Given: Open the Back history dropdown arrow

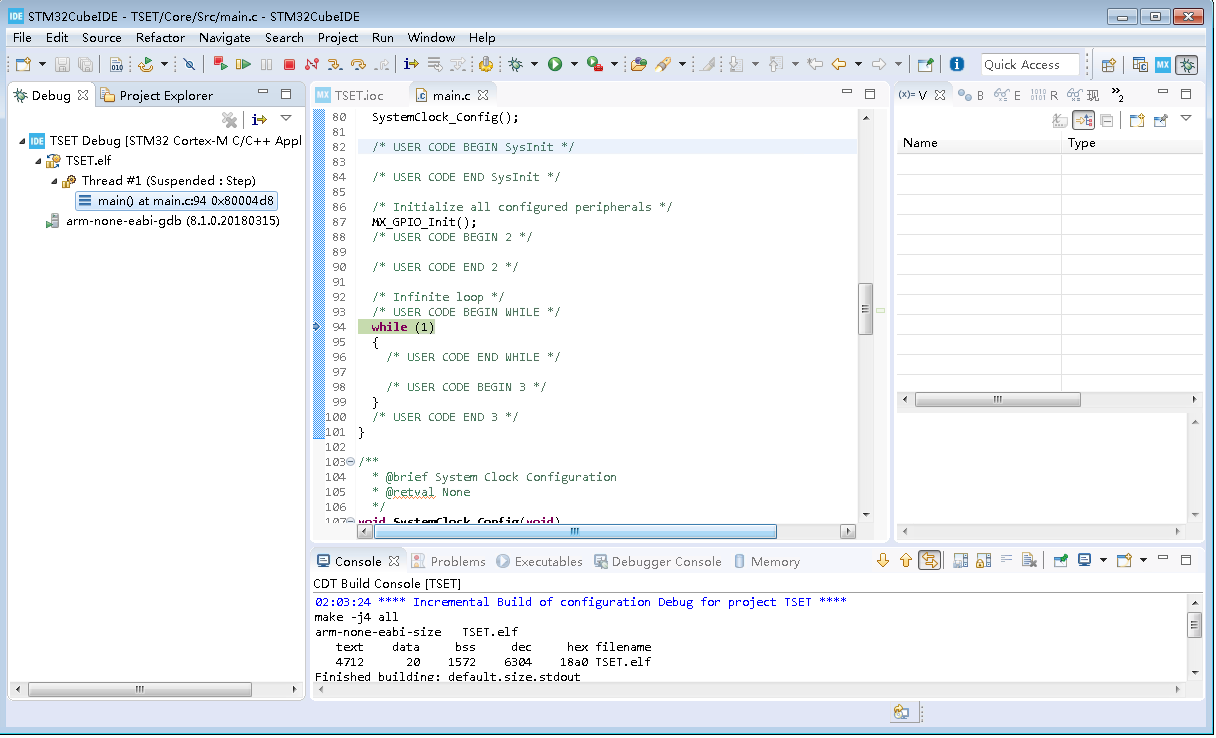Looking at the screenshot, I should pyautogui.click(x=857, y=64).
